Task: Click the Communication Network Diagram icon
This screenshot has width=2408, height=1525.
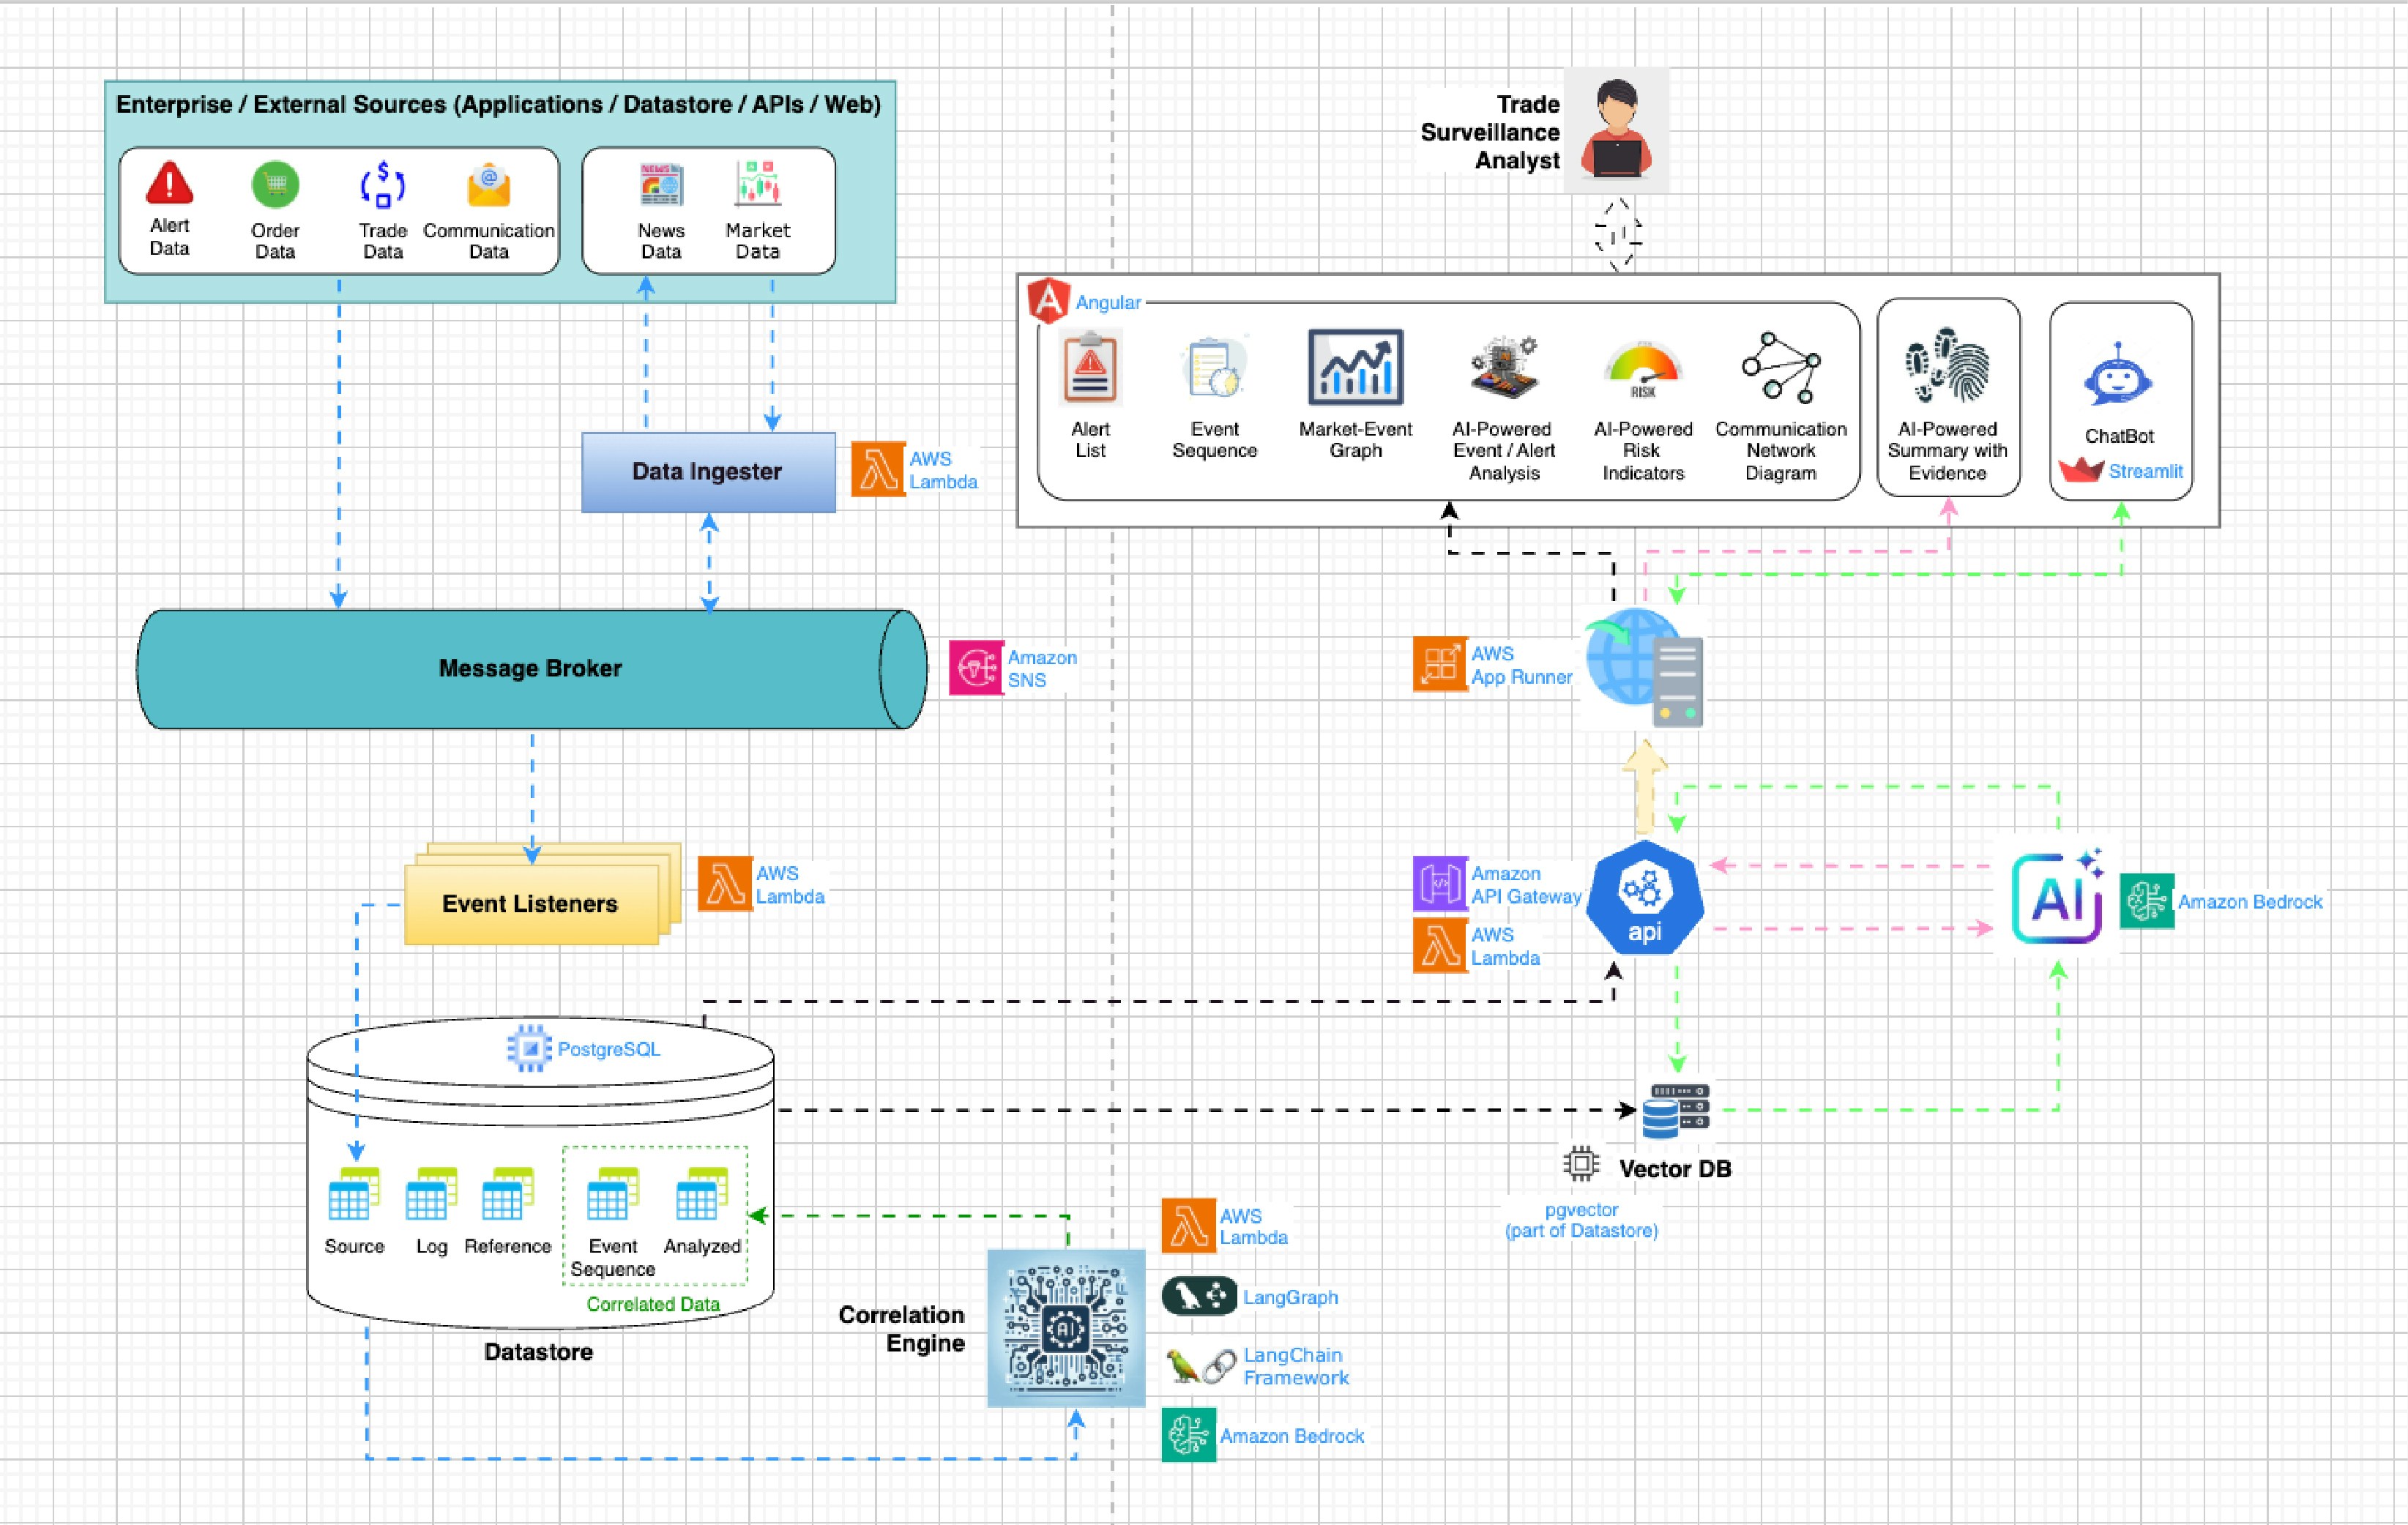Action: [1780, 368]
